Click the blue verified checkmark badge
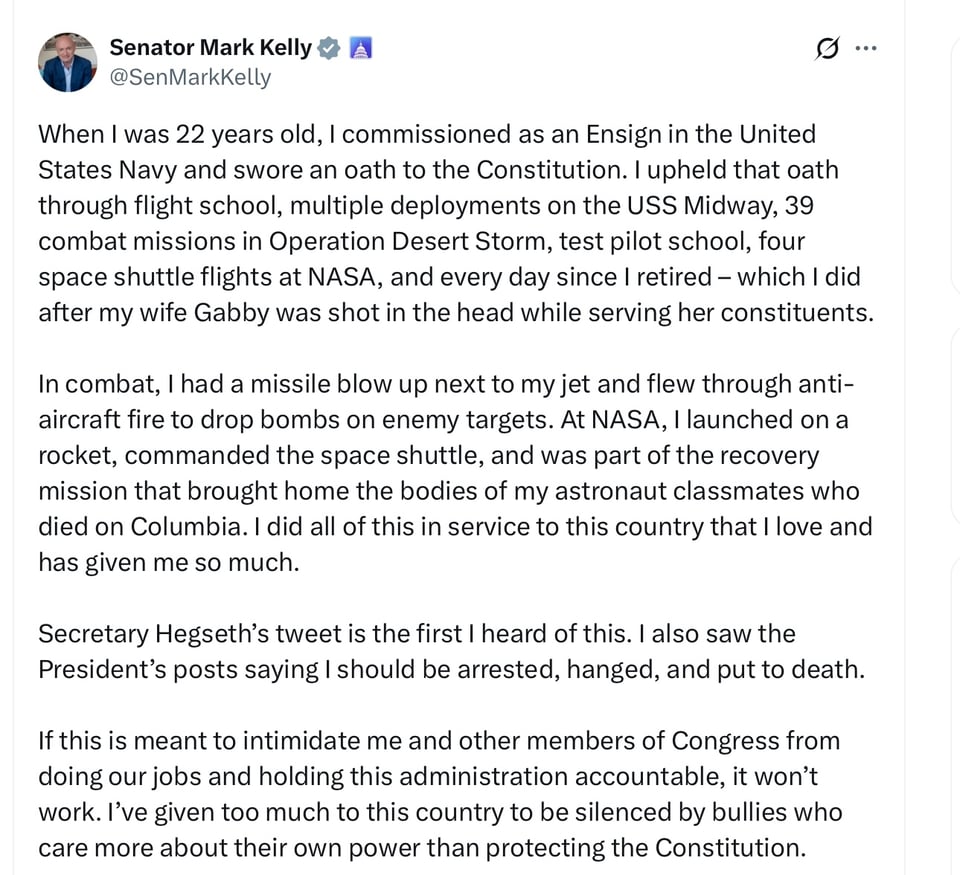 (x=328, y=46)
